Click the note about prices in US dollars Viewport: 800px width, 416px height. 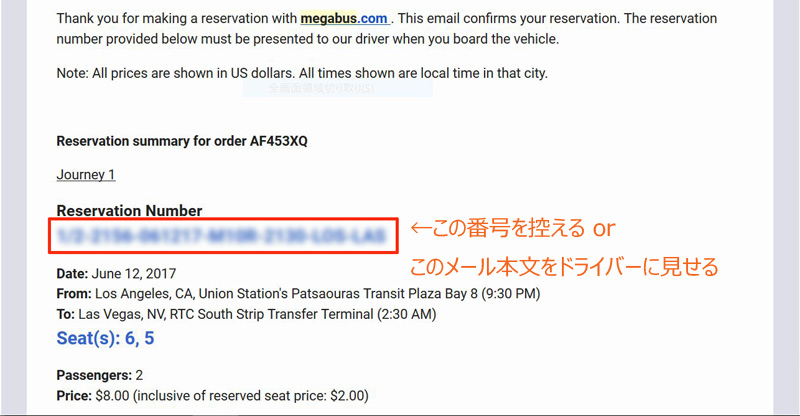302,73
